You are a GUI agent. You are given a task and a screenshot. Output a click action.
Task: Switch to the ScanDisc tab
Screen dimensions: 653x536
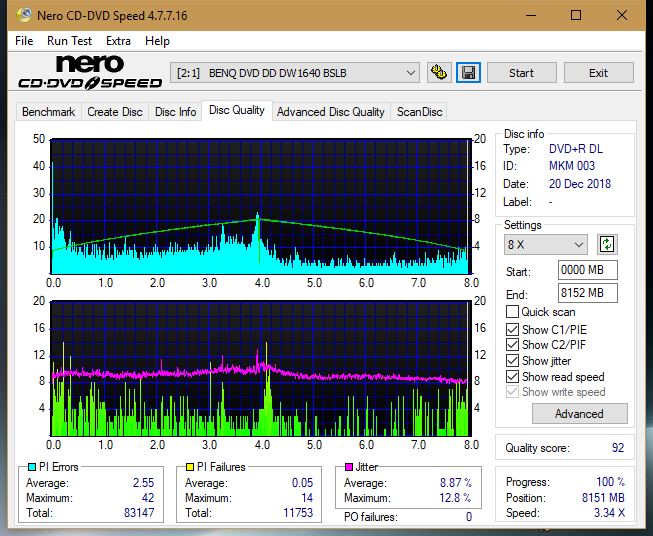click(x=419, y=112)
